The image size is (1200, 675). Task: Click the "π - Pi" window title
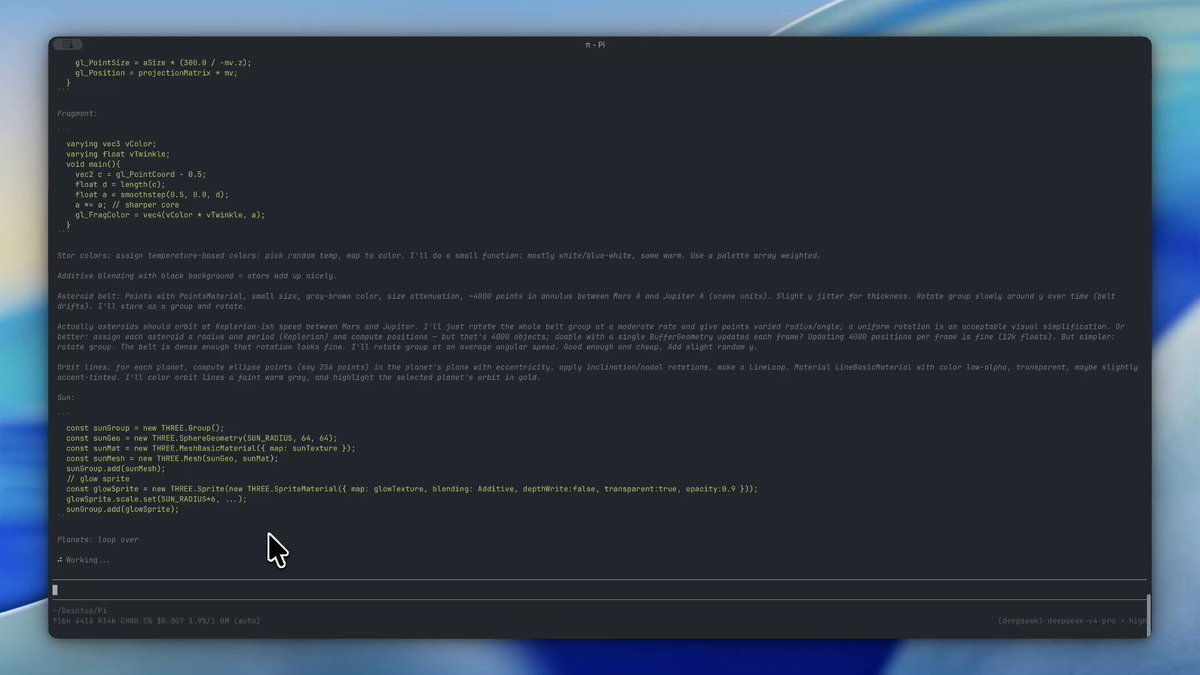[595, 45]
